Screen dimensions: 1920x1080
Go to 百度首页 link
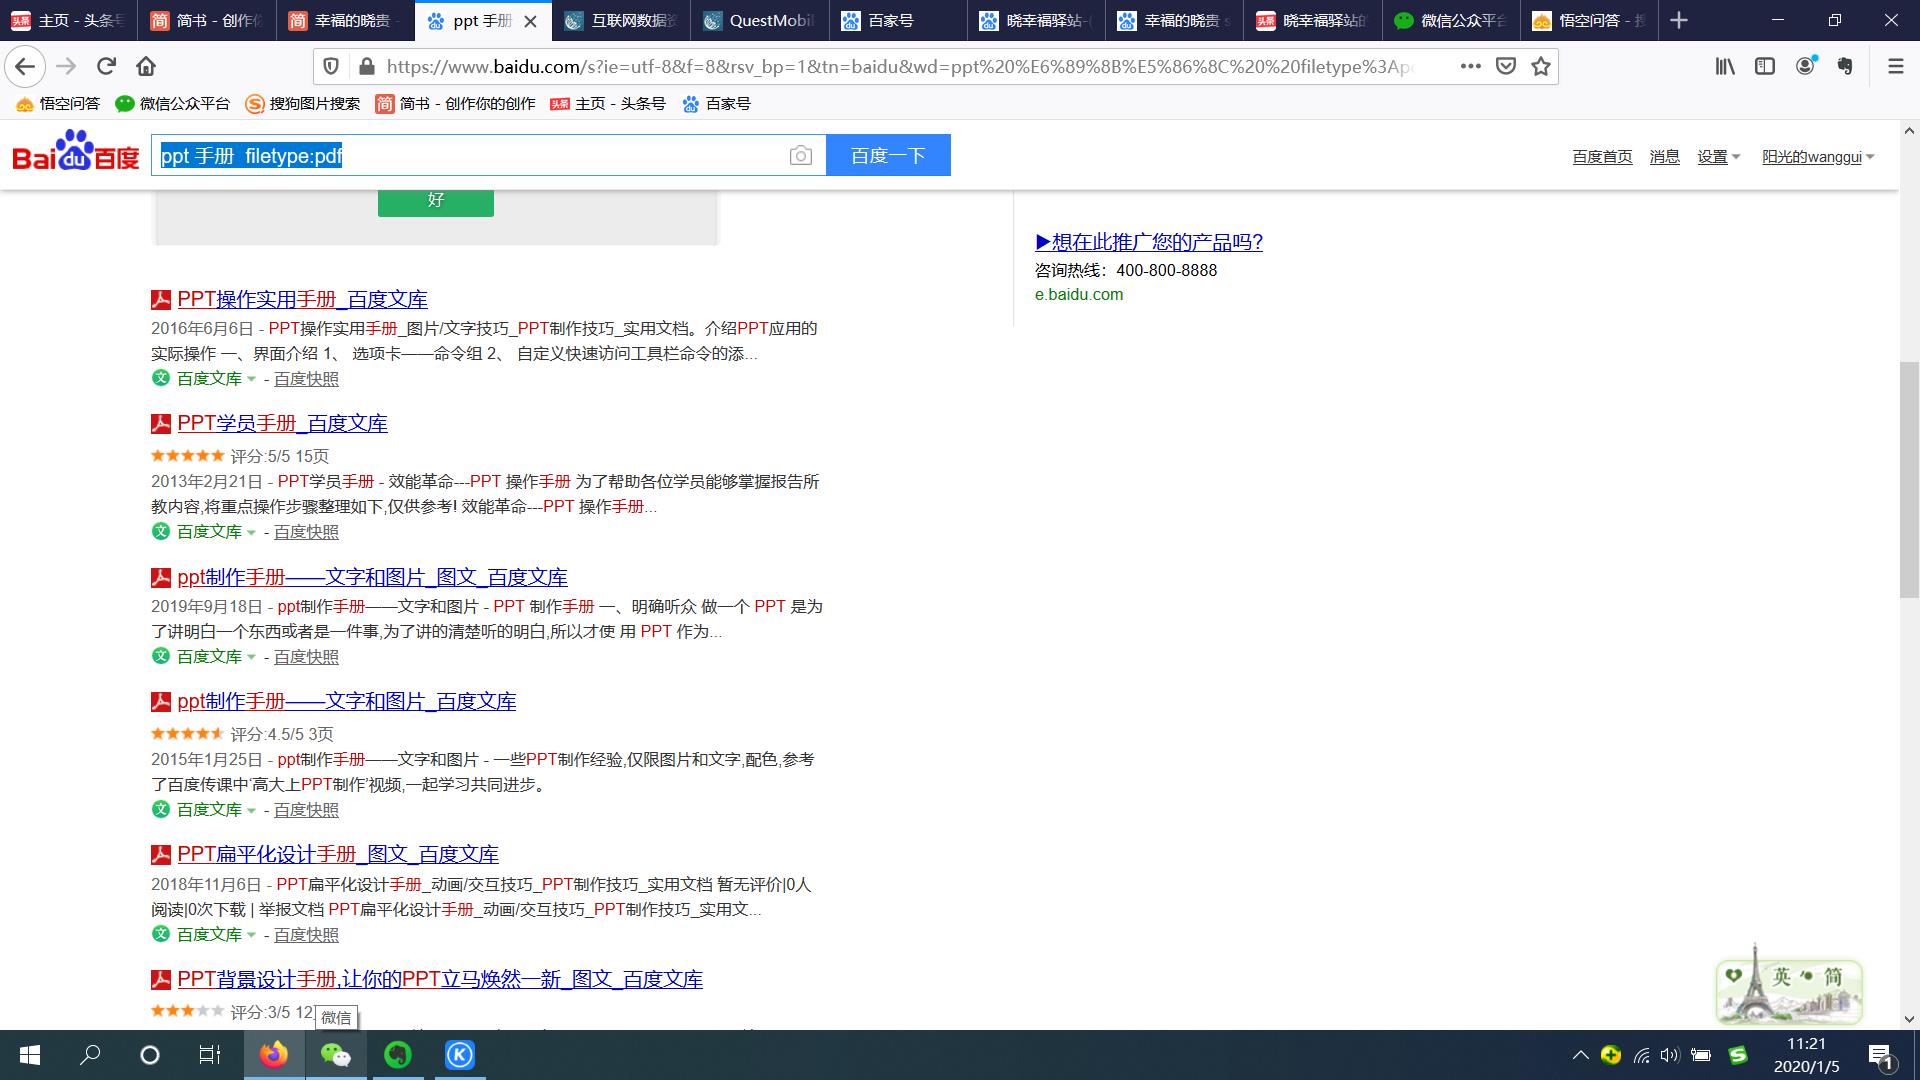(x=1602, y=157)
